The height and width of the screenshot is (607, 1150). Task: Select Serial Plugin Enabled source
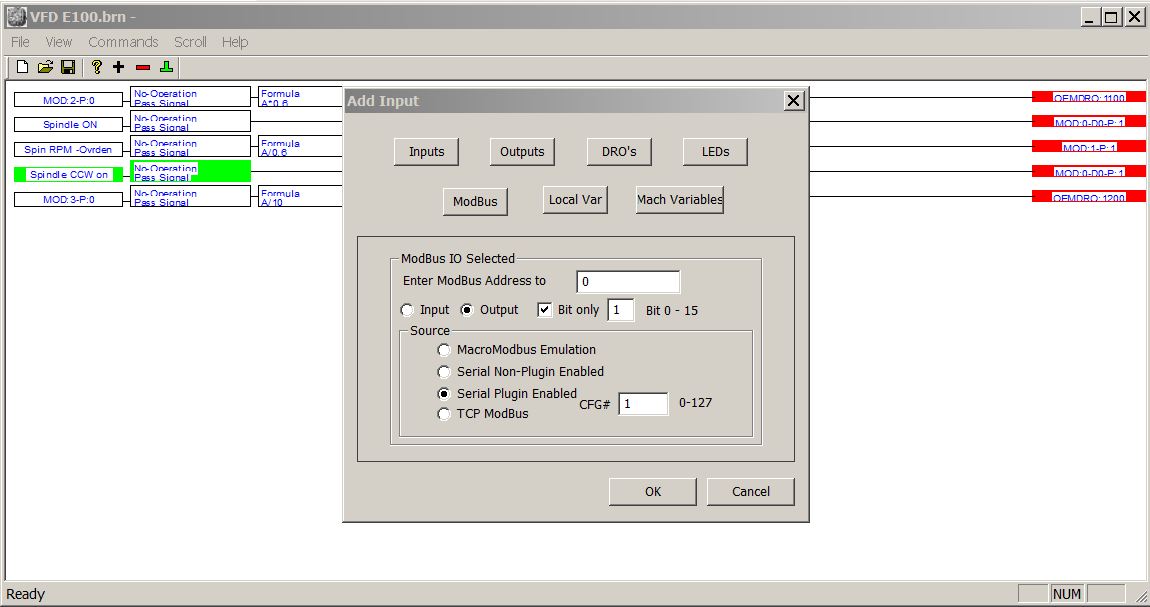[x=444, y=394]
